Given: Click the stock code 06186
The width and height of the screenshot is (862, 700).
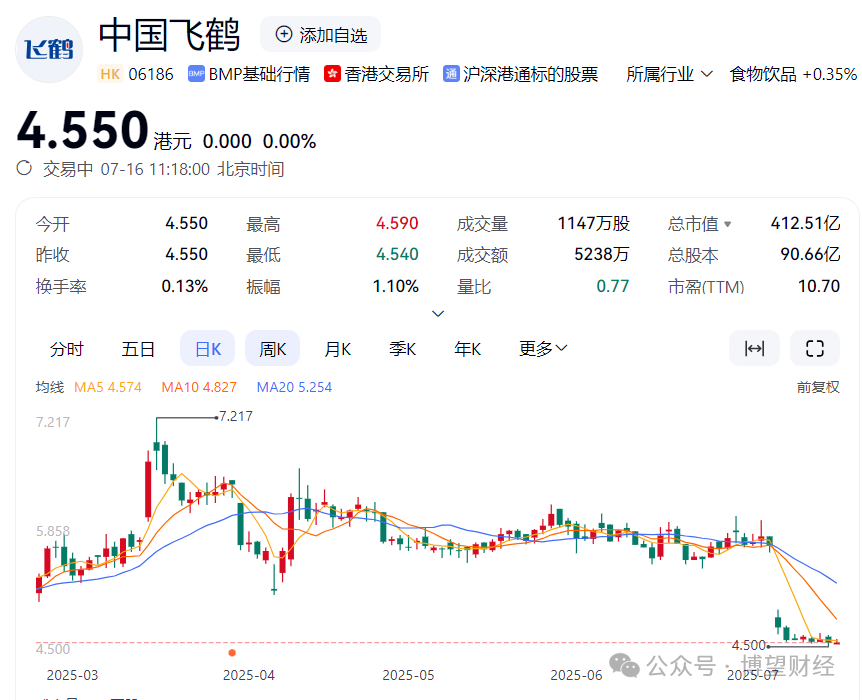Looking at the screenshot, I should pyautogui.click(x=151, y=74).
